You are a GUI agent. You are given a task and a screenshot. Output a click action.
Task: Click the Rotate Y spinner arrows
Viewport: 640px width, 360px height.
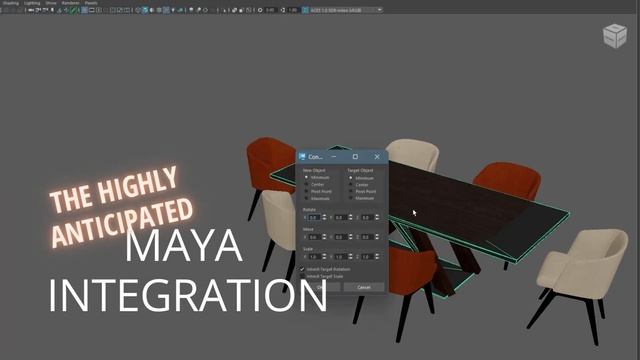coord(350,217)
